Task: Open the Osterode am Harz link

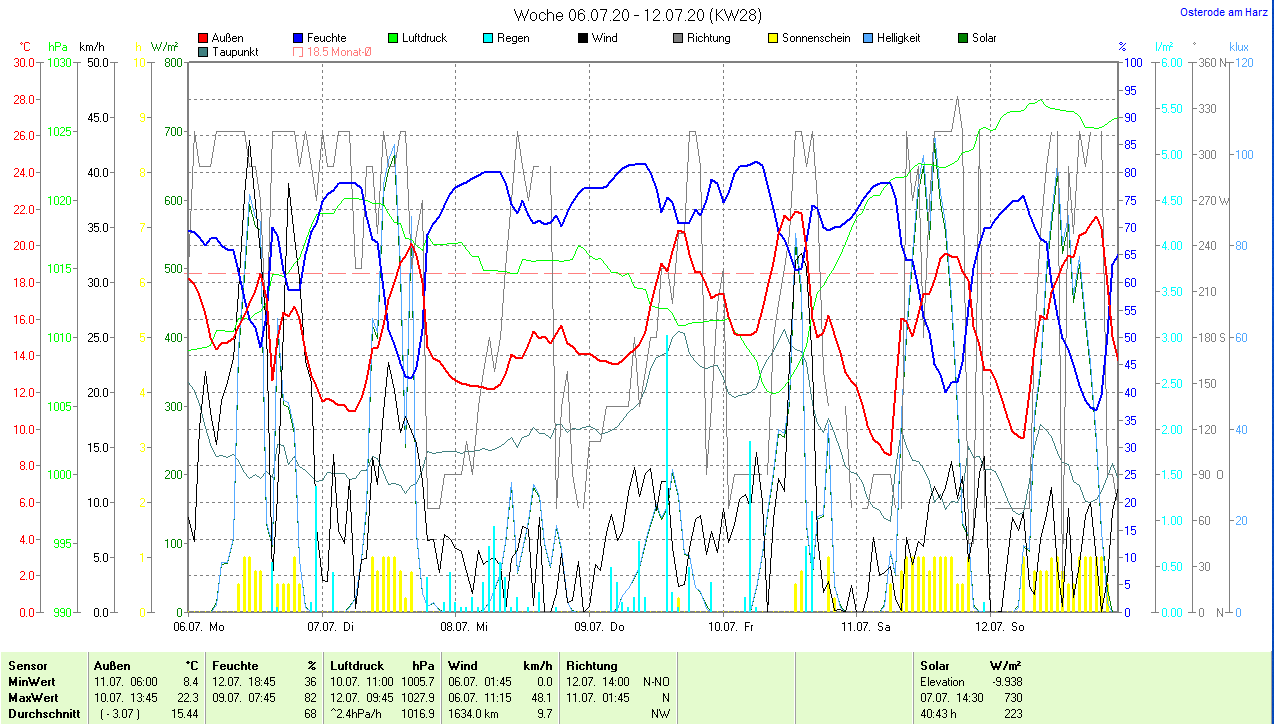Action: [x=1225, y=12]
